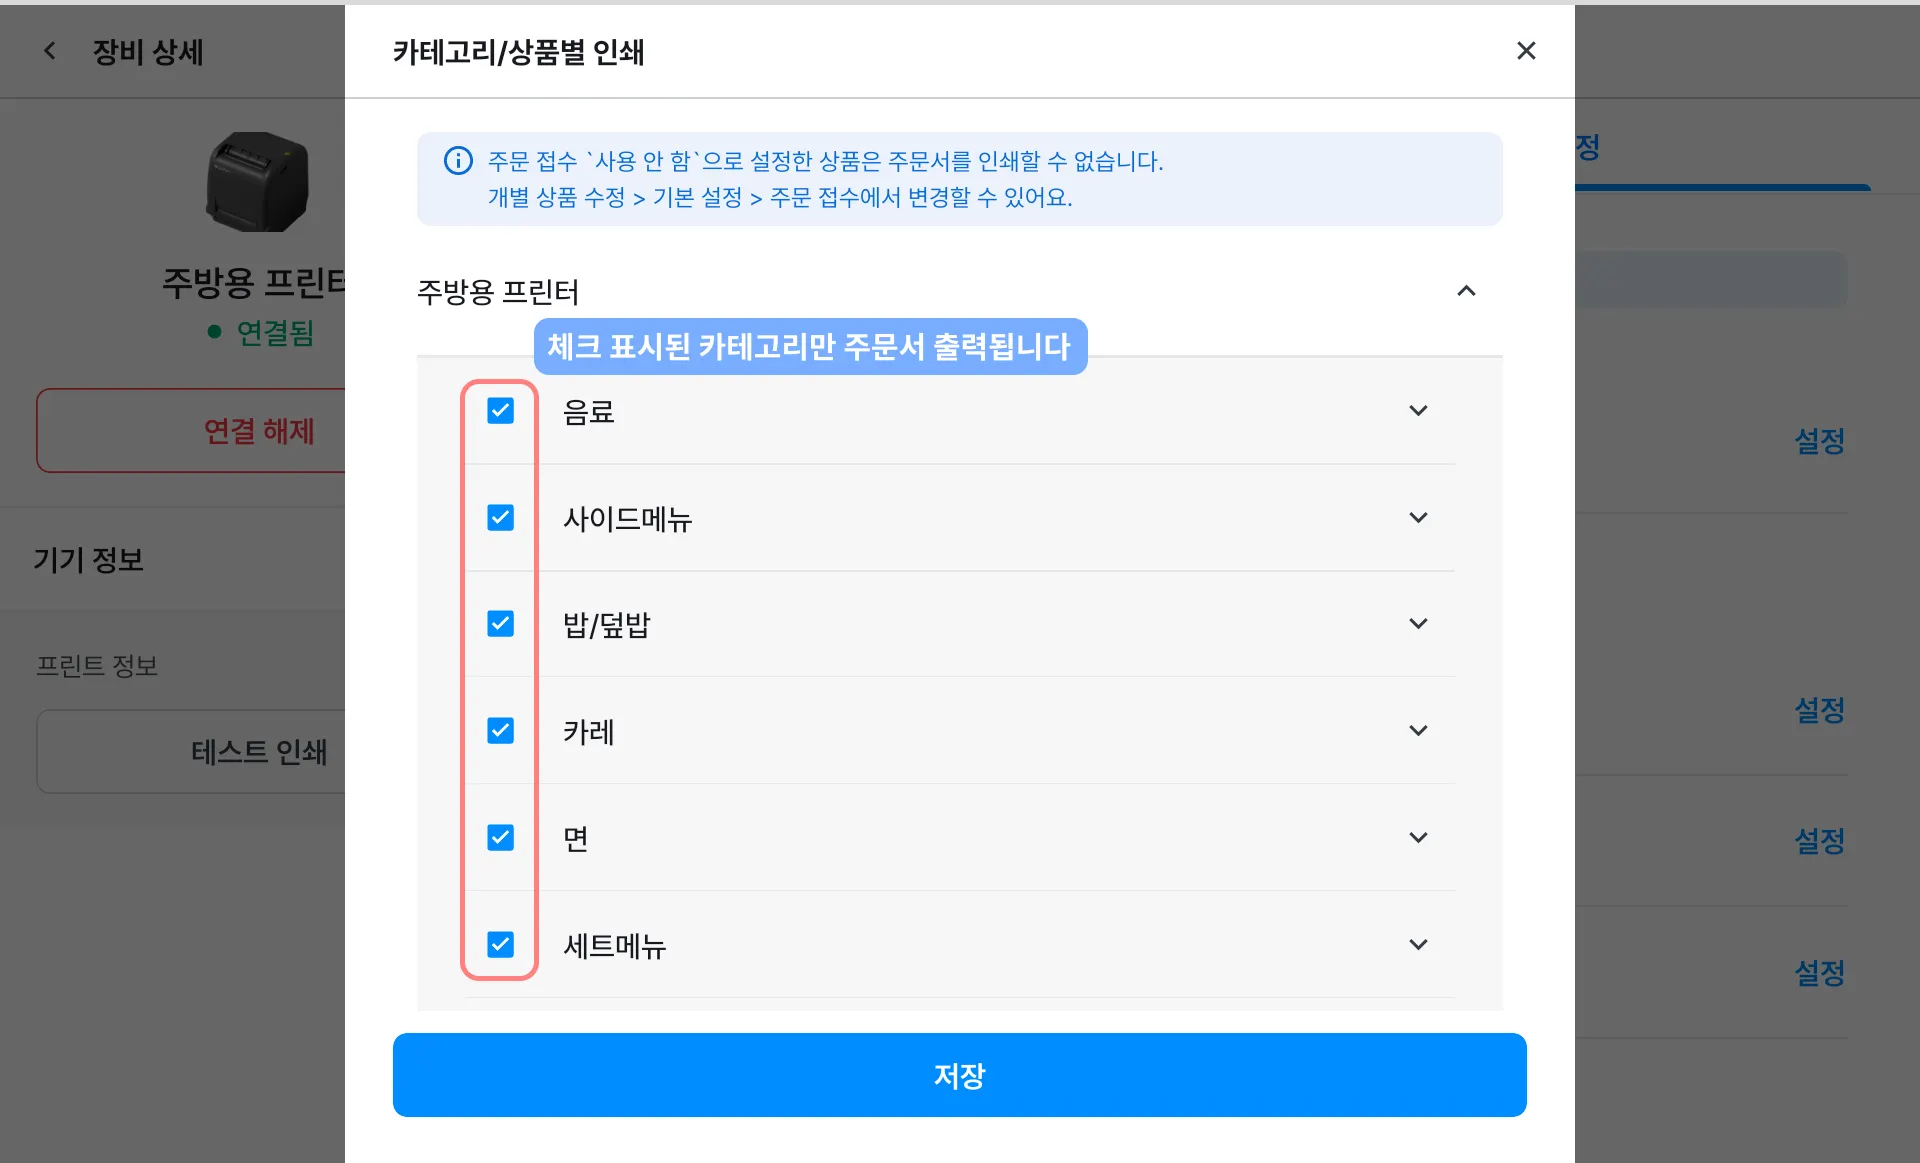Viewport: 1920px width, 1163px height.
Task: Toggle the 세트메뉴 category checkbox
Action: click(500, 945)
